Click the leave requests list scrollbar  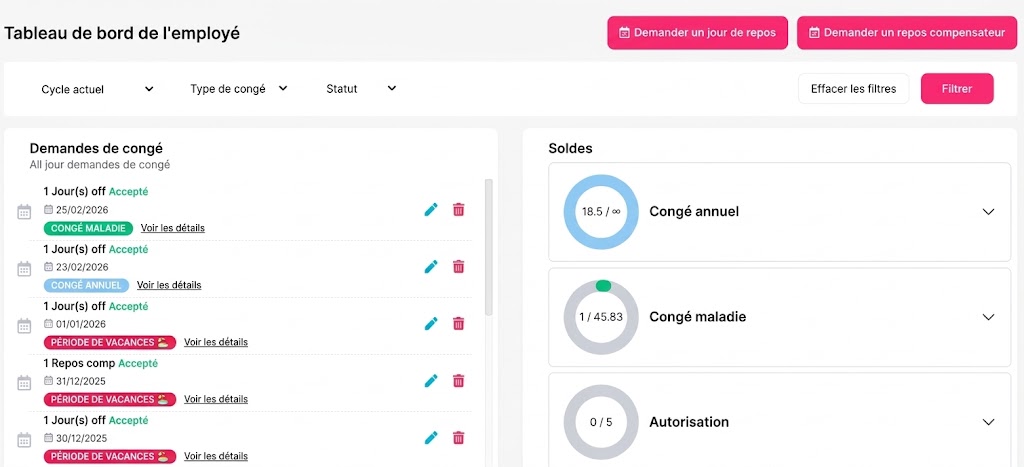point(488,248)
